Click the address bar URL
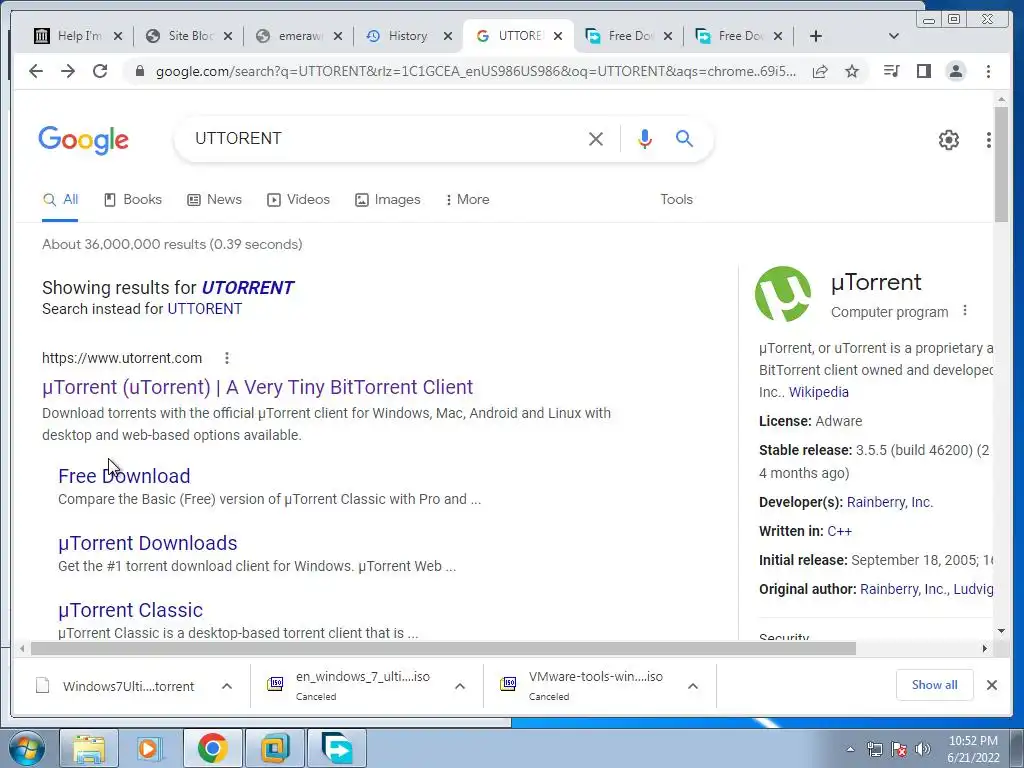The width and height of the screenshot is (1024, 768). pos(475,71)
